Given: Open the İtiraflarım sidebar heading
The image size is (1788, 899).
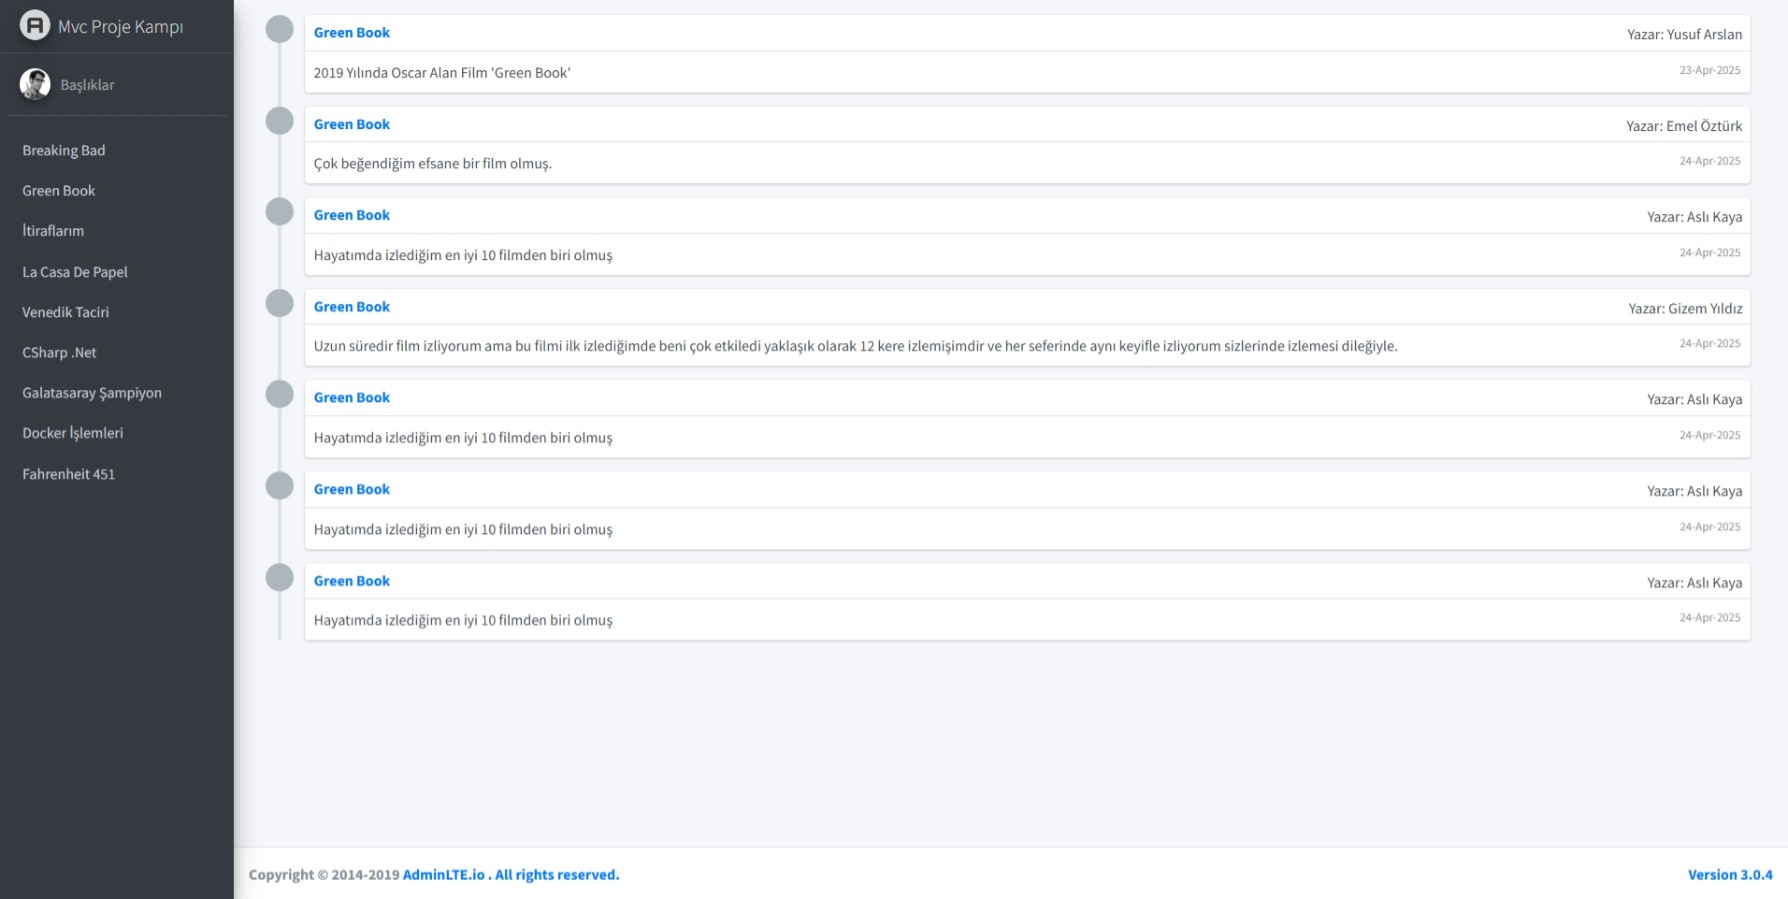Looking at the screenshot, I should tap(53, 231).
